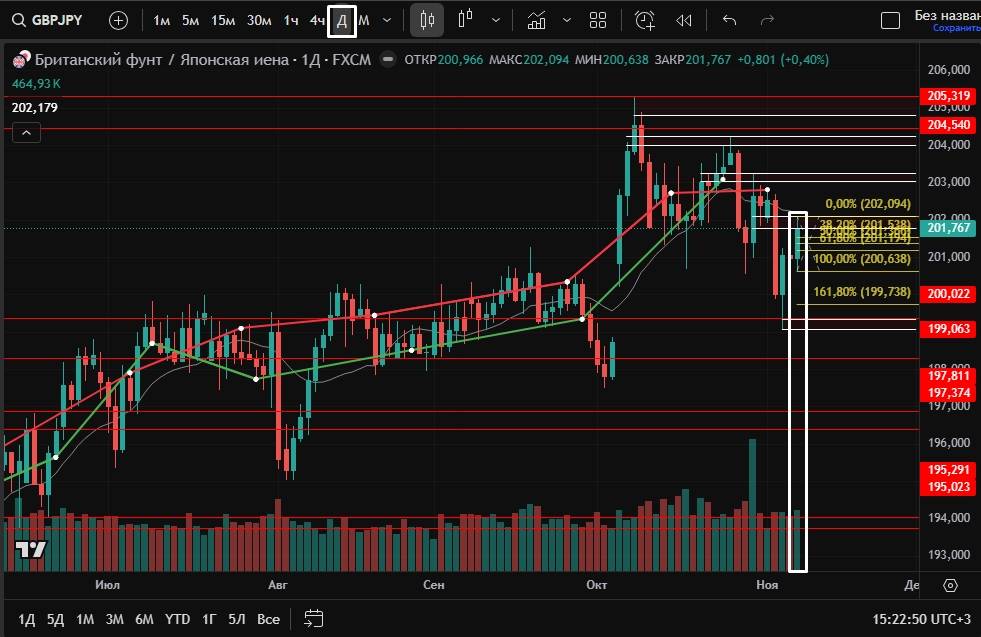Open the layout templates grid icon

(598, 20)
